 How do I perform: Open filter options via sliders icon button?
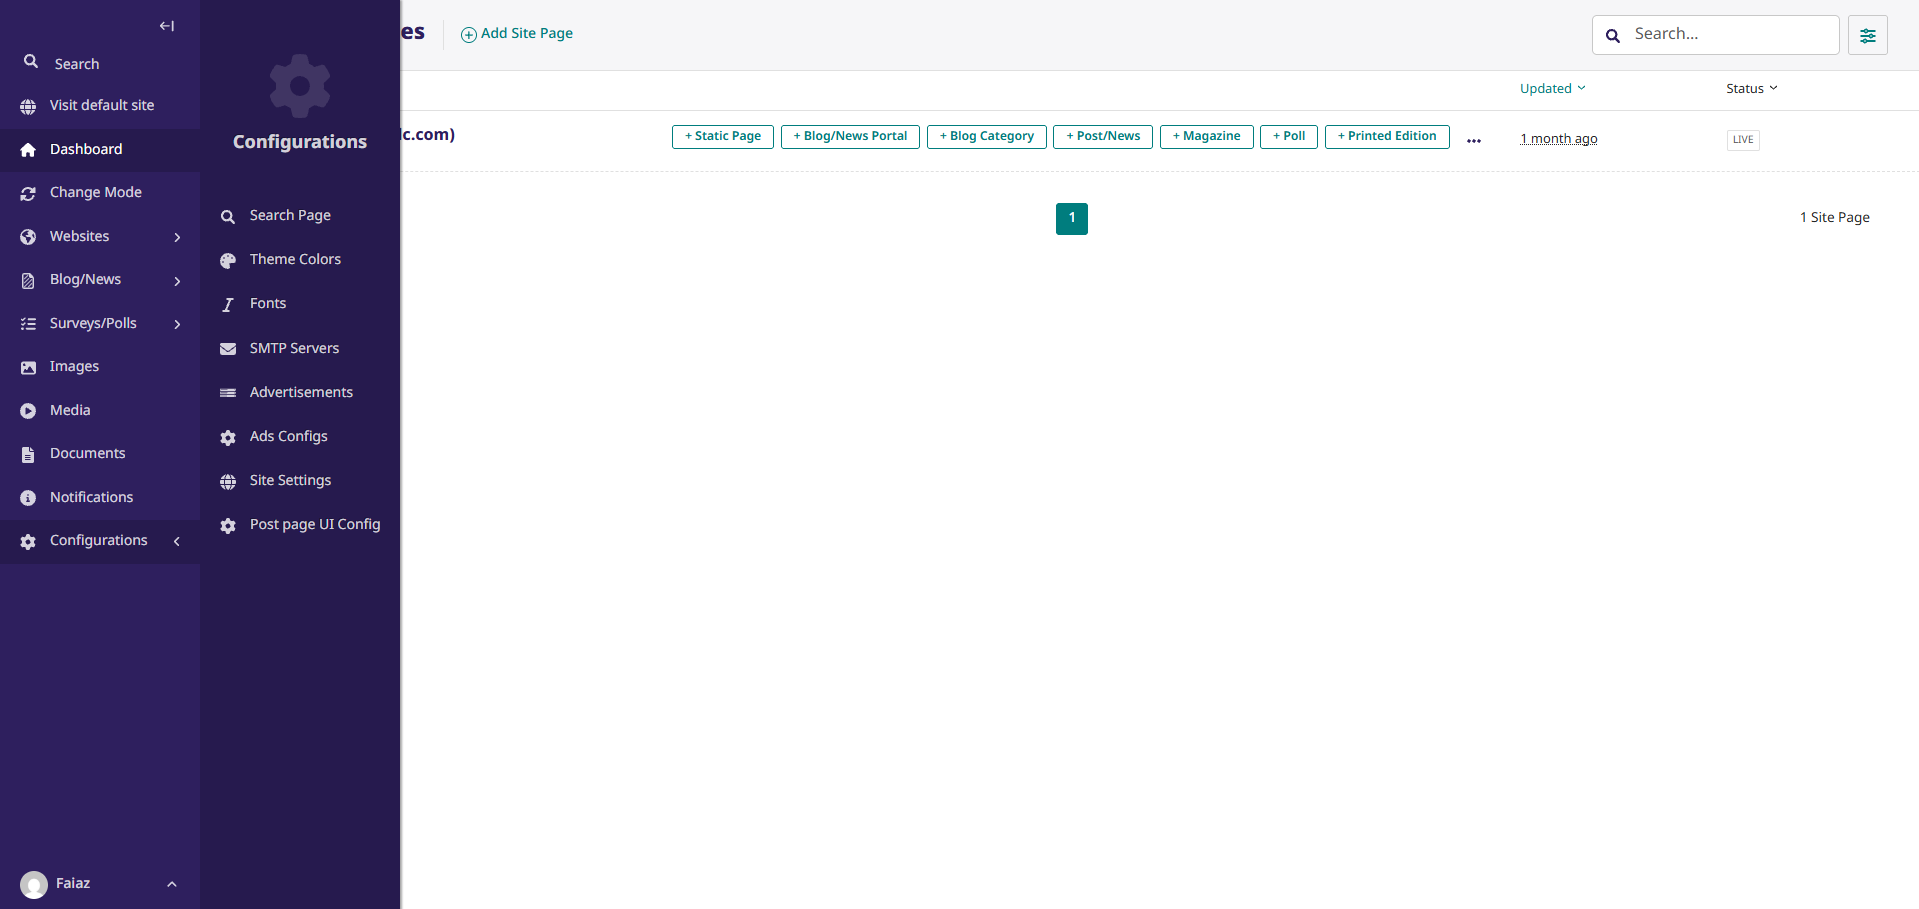[x=1868, y=35]
